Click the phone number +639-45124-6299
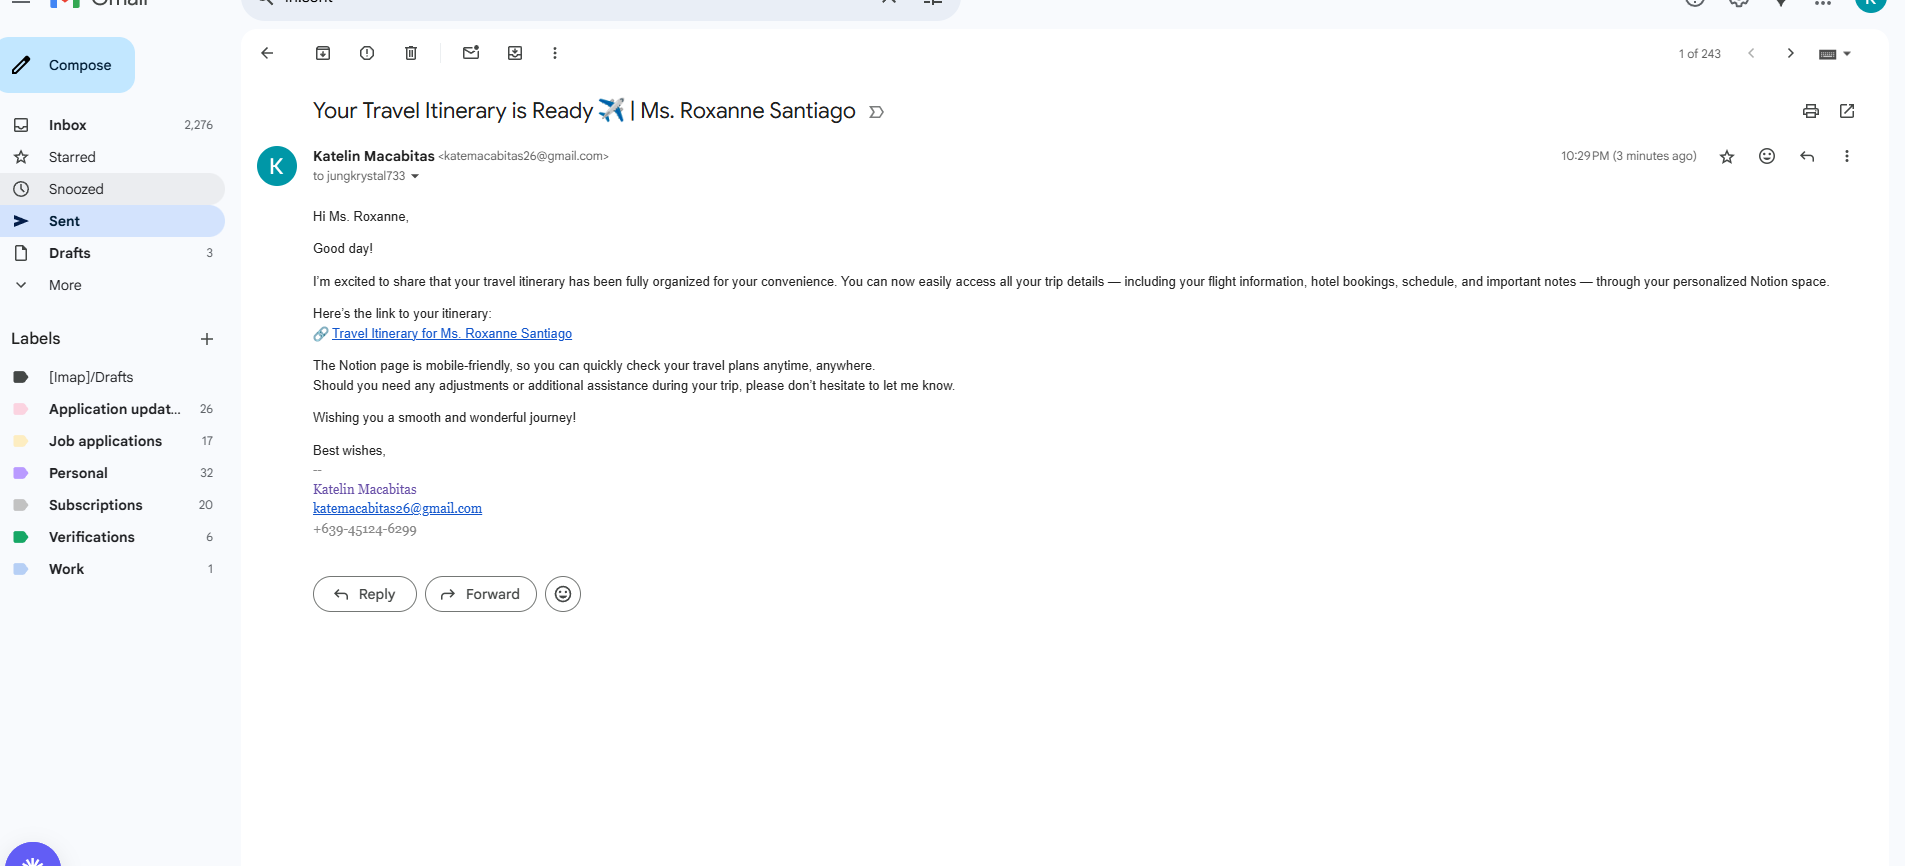The image size is (1905, 866). pyautogui.click(x=365, y=529)
